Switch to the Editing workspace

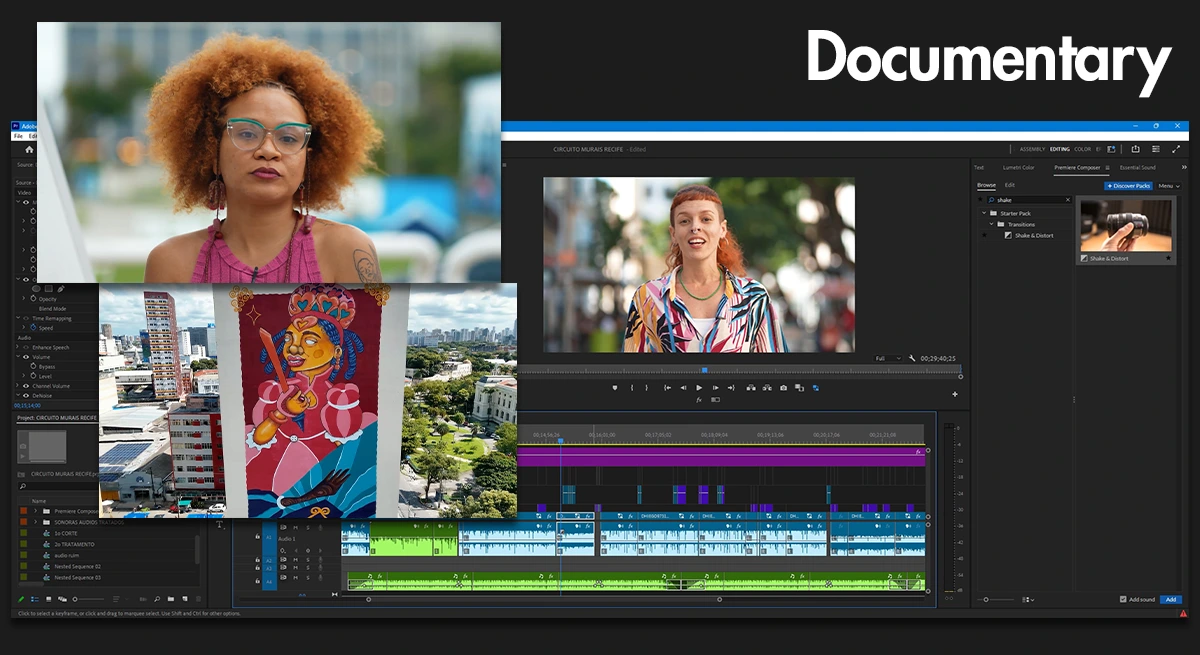click(1060, 149)
